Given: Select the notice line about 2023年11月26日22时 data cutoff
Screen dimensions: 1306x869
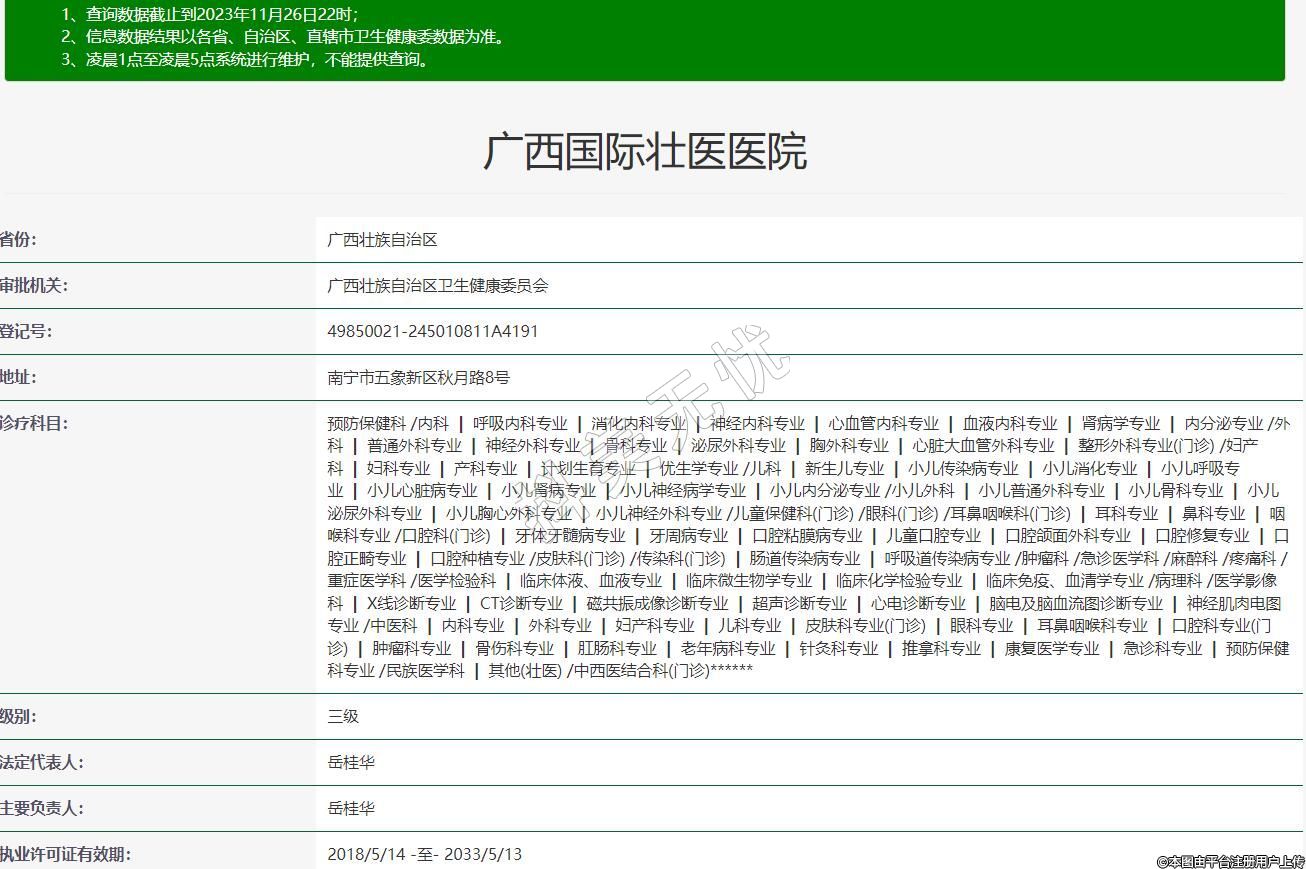Looking at the screenshot, I should coord(209,14).
